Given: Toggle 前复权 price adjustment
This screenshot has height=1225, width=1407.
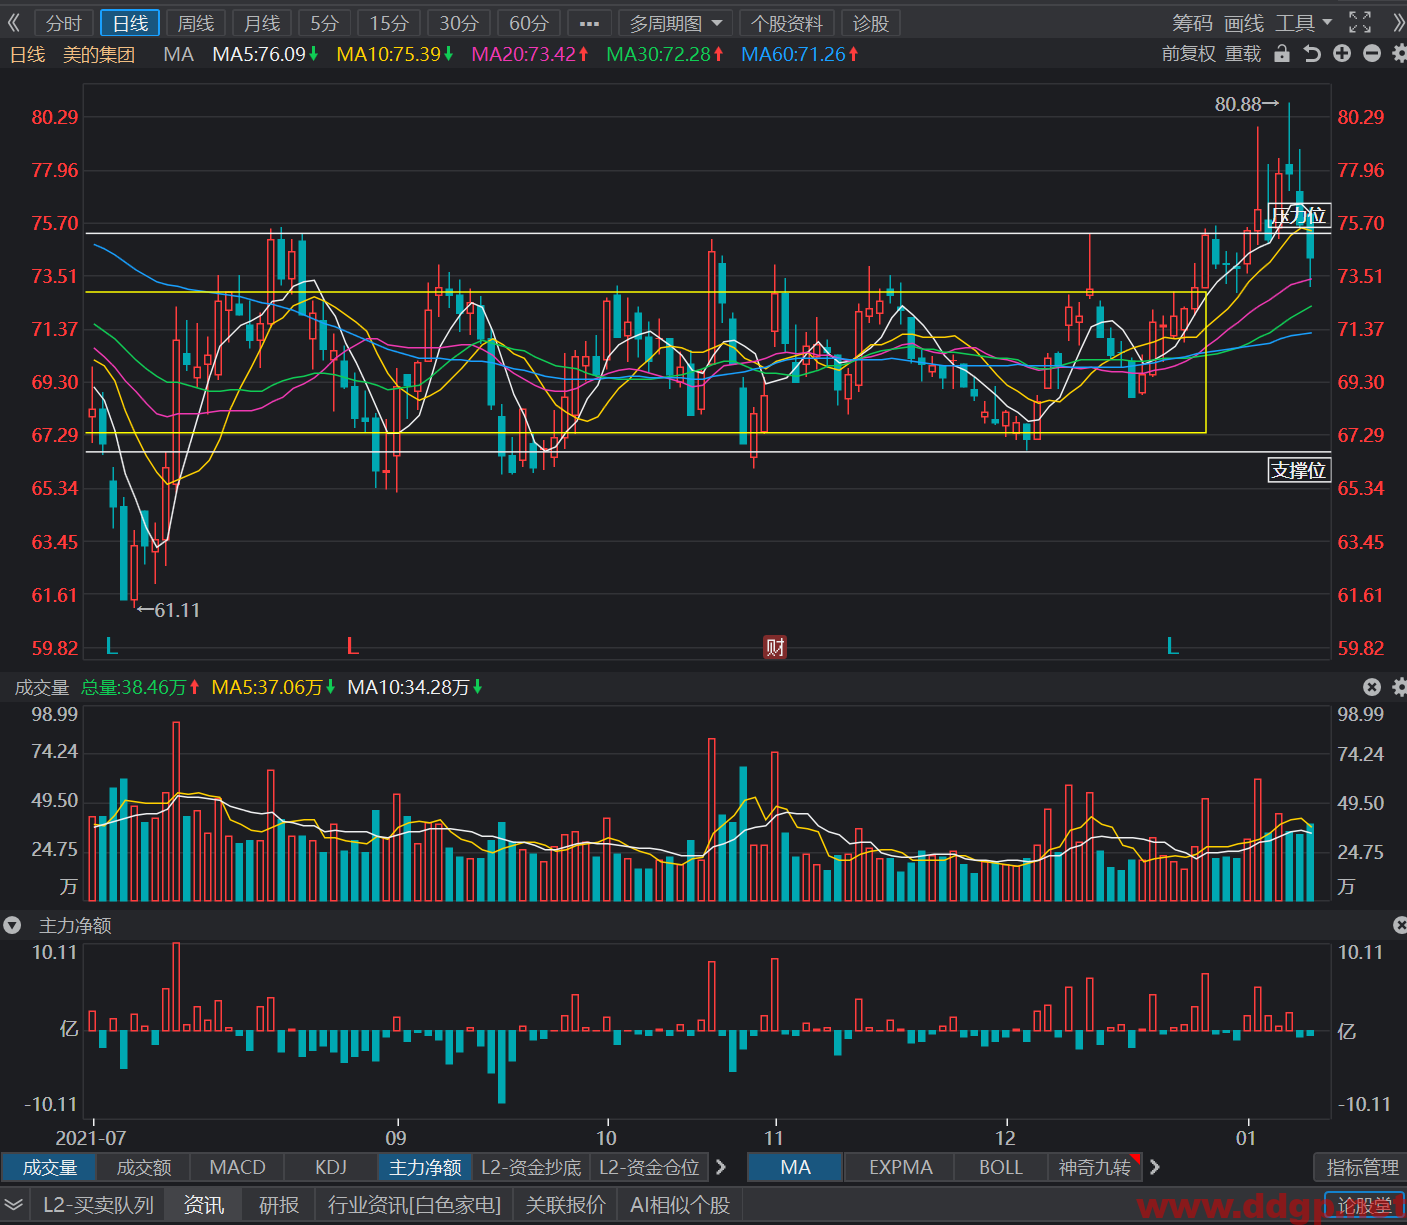Looking at the screenshot, I should pos(1188,54).
